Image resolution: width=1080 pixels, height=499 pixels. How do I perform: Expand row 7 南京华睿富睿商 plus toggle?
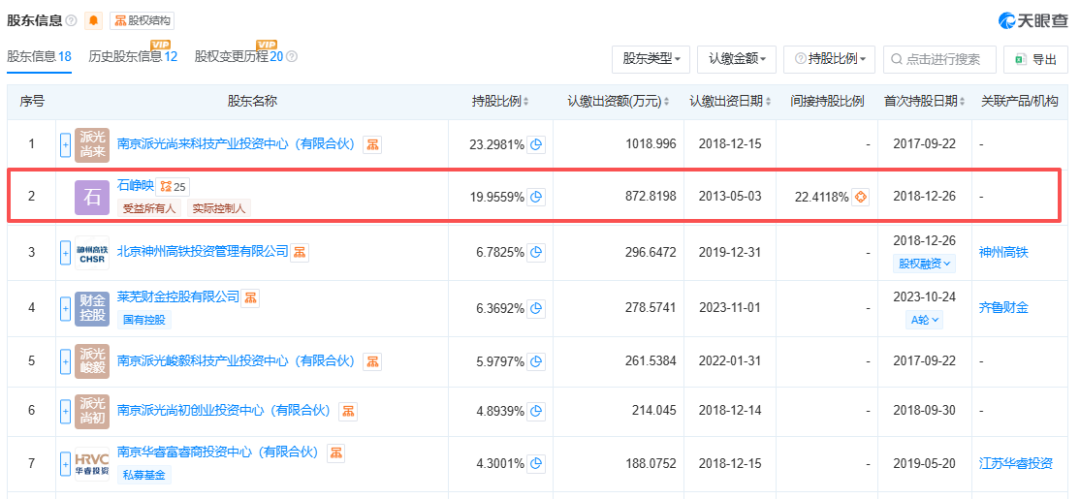tap(66, 464)
